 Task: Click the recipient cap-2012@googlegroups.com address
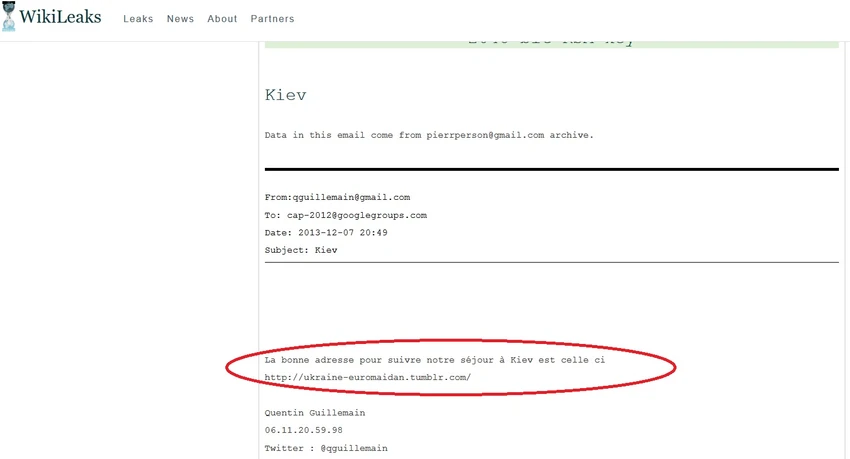[x=357, y=215]
